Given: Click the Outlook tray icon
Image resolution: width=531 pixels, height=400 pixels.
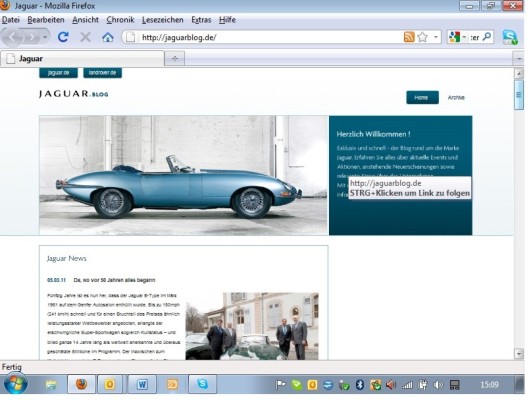Looking at the screenshot, I should point(312,385).
